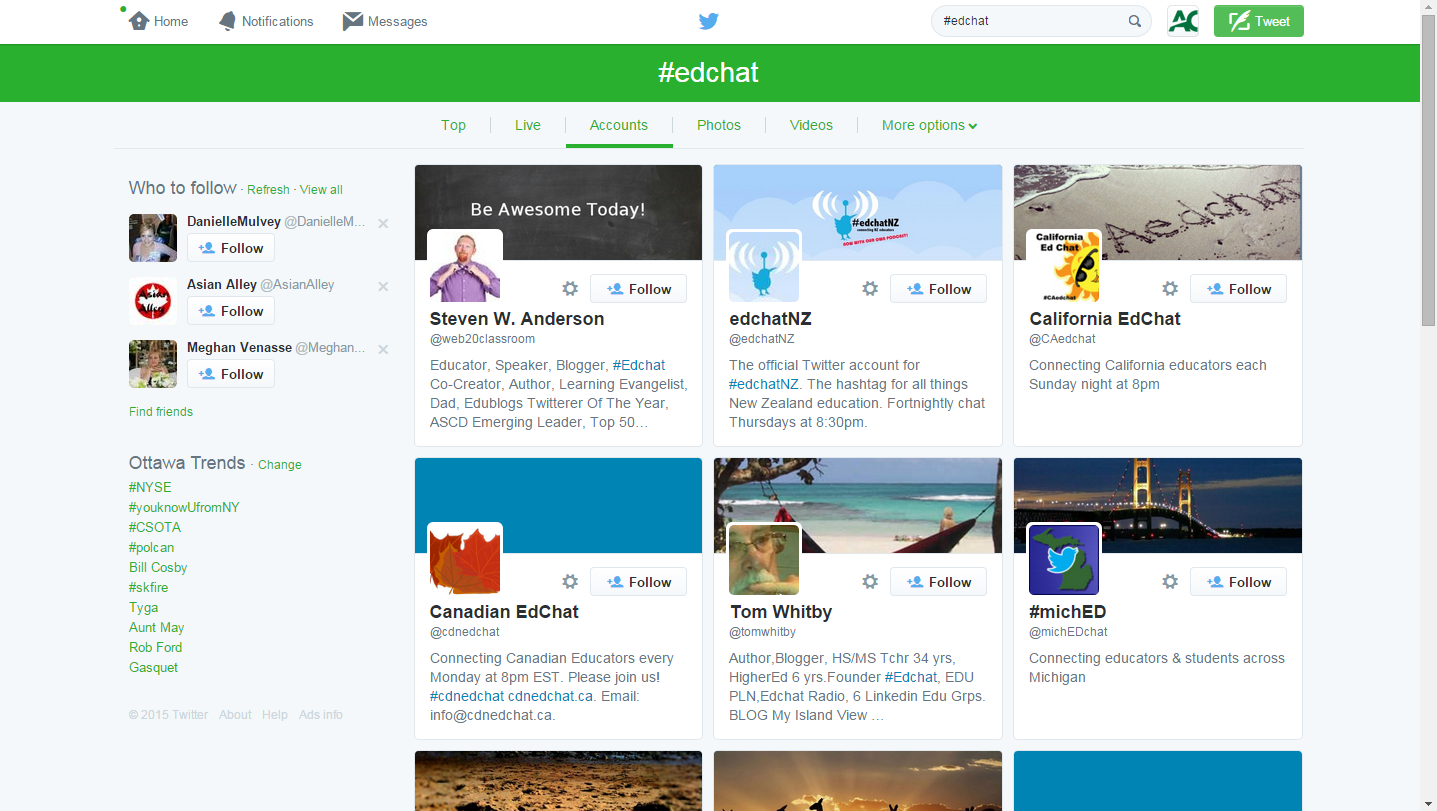Change the Ottawa Trends location
Viewport: 1437px width, 811px height.
point(280,465)
